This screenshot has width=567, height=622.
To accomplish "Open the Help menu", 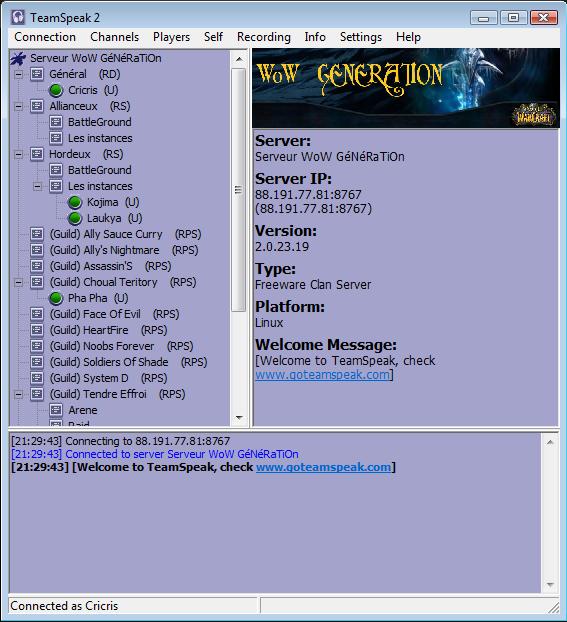I will click(408, 37).
